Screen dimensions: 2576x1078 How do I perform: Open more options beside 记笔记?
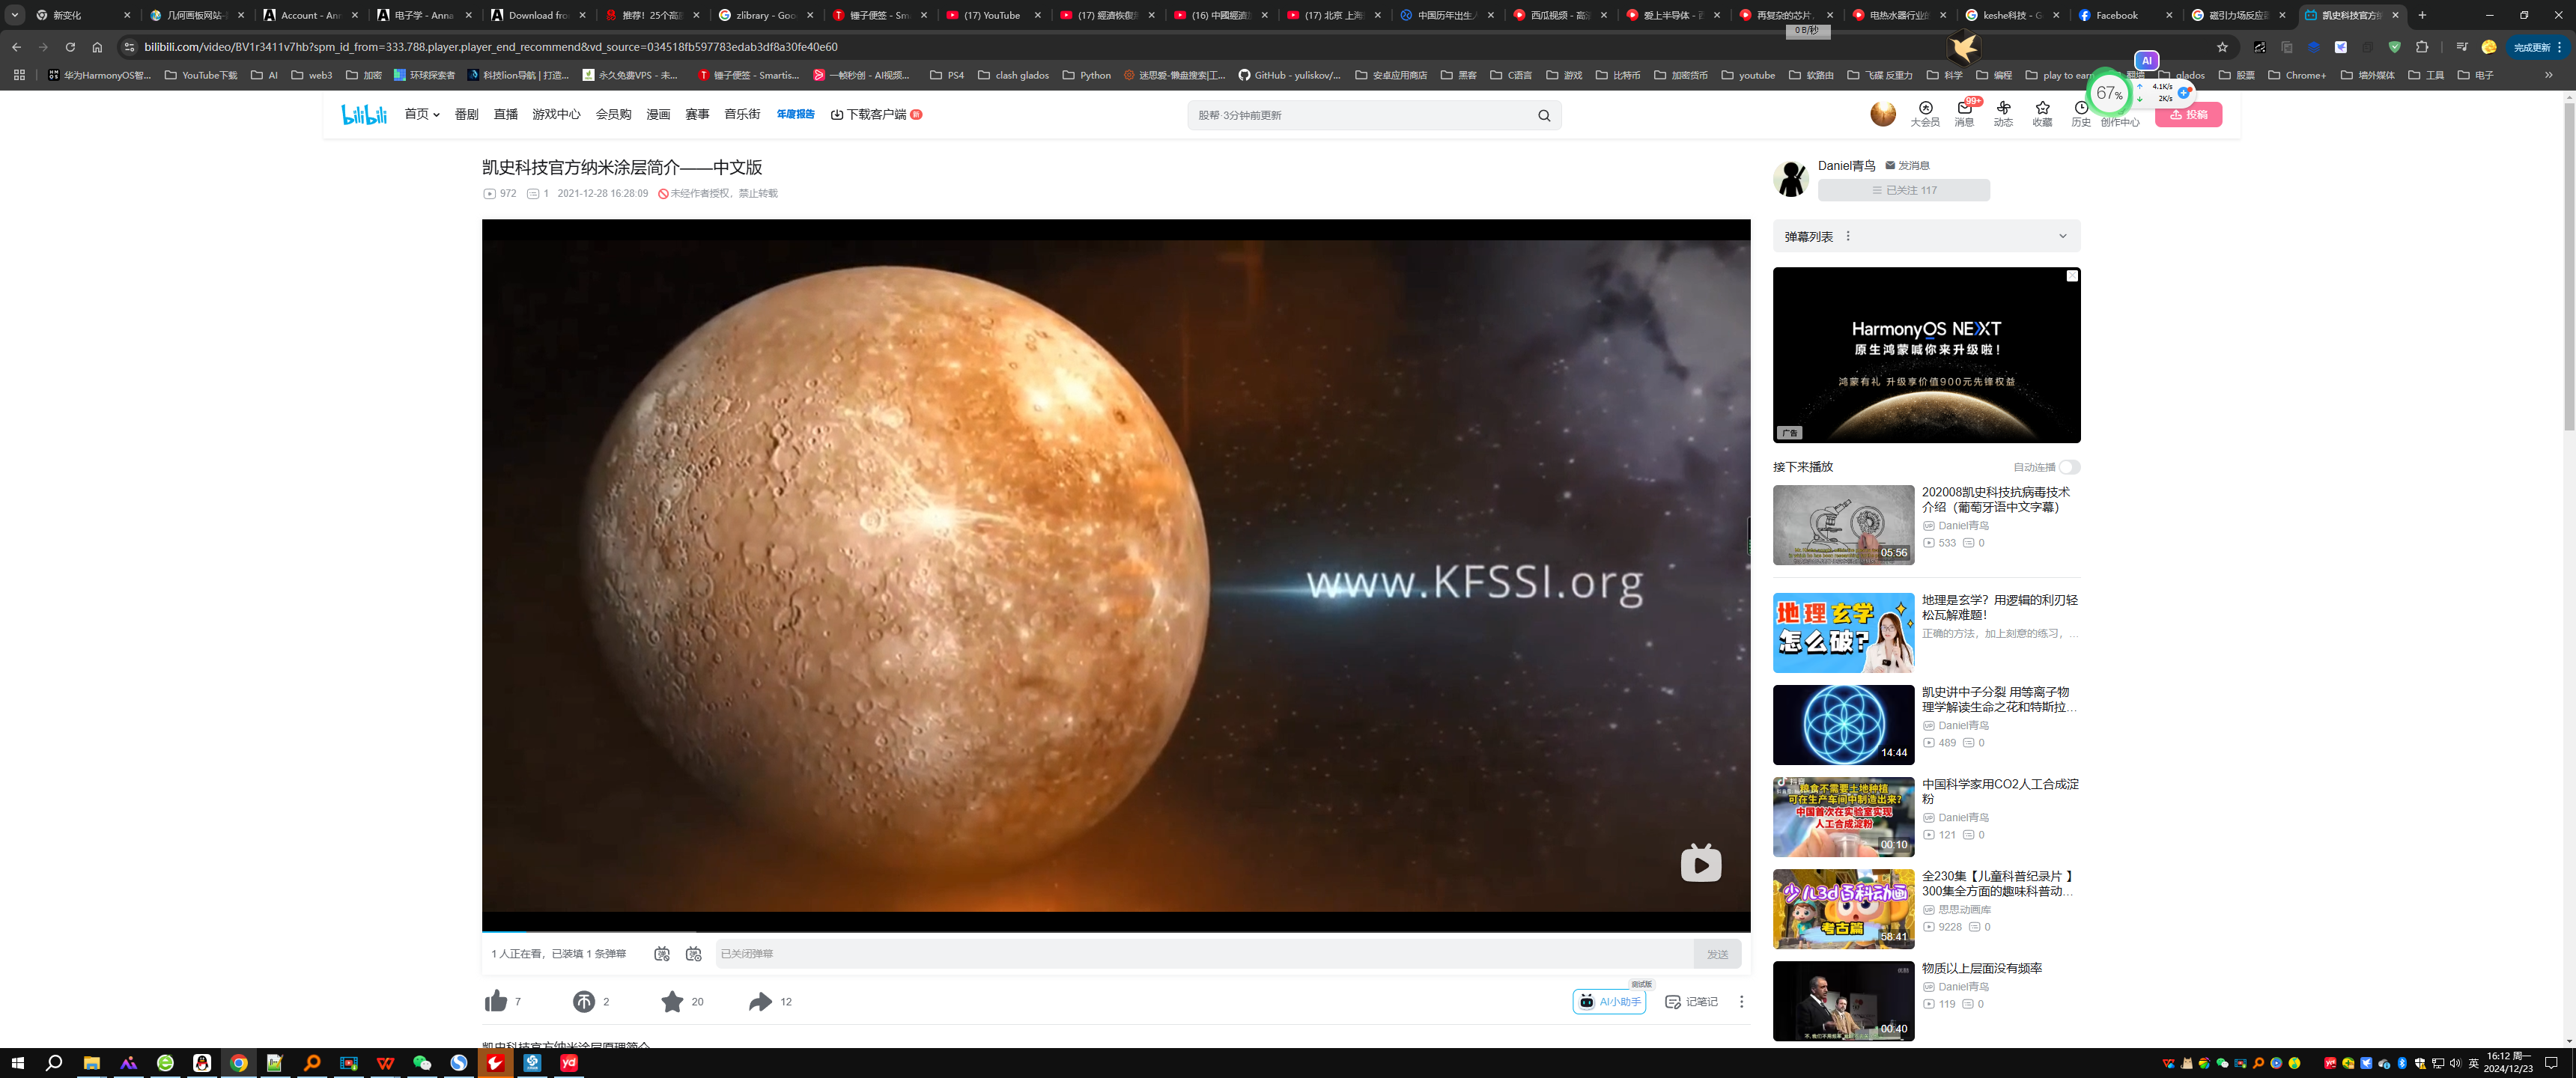click(x=1741, y=1001)
